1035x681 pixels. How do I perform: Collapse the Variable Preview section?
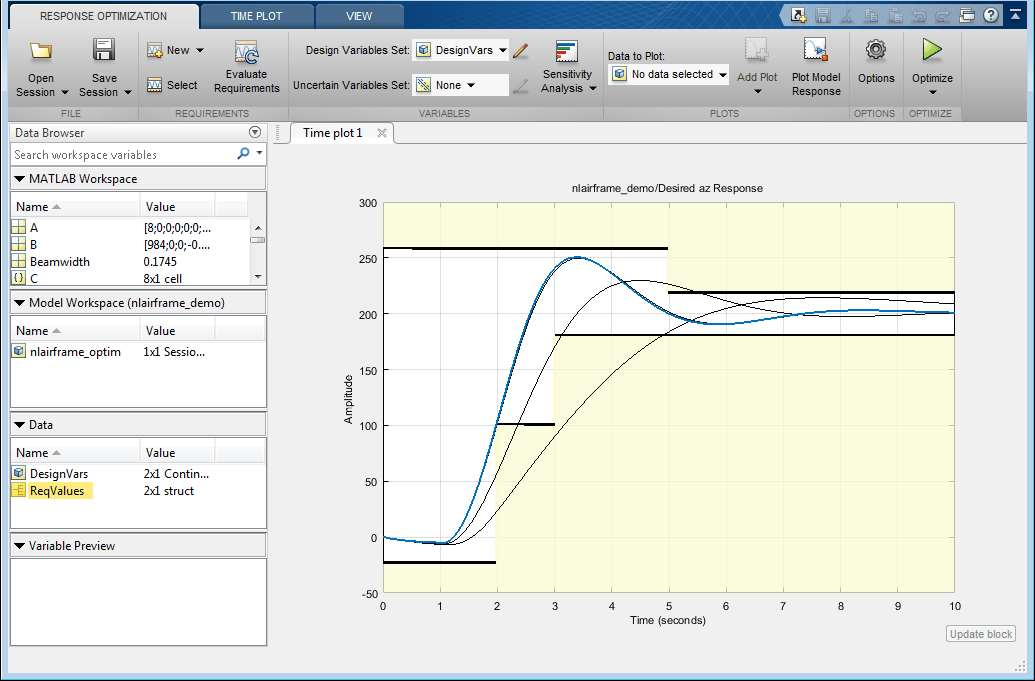(20, 546)
